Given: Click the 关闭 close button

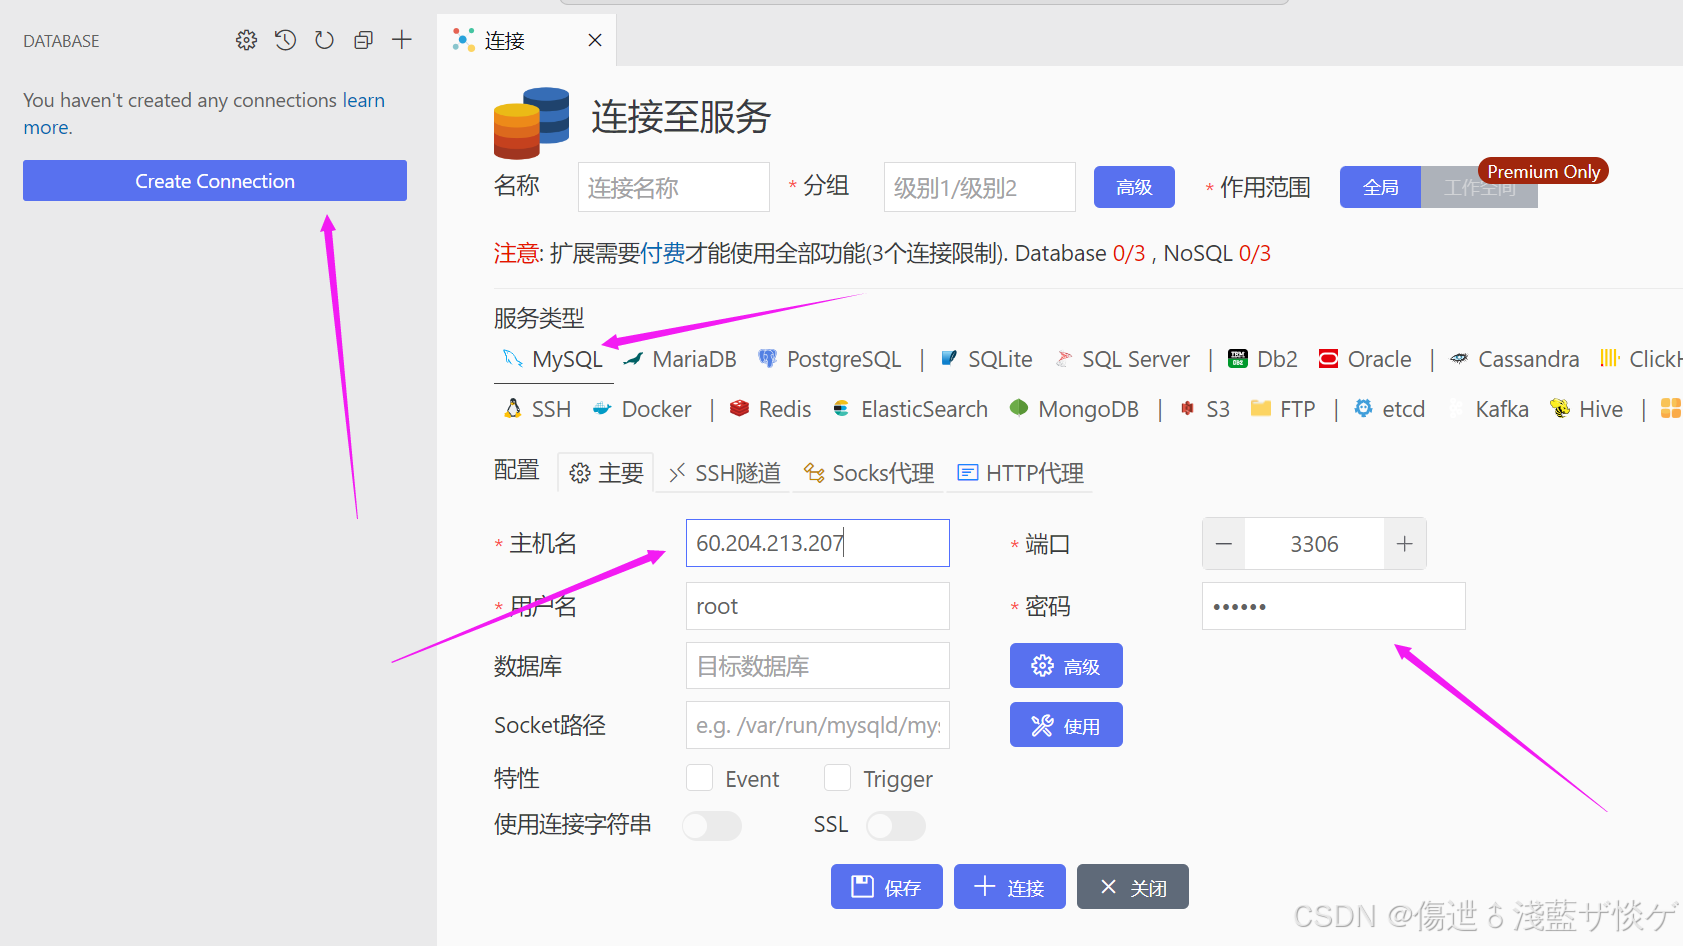Looking at the screenshot, I should [x=1133, y=887].
